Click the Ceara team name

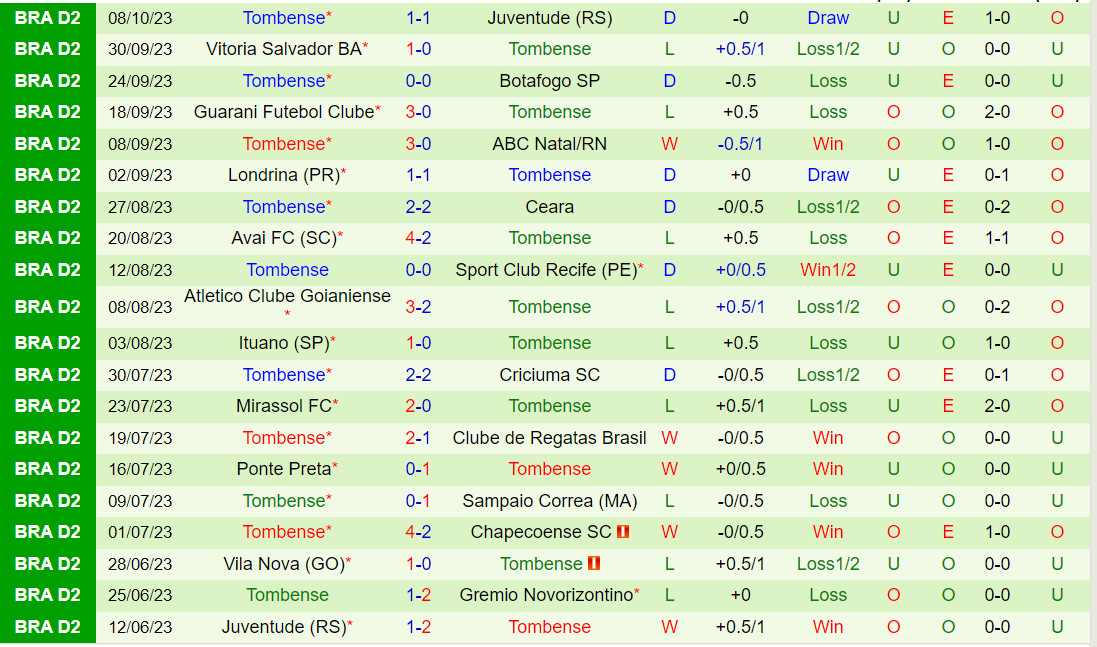coord(549,207)
